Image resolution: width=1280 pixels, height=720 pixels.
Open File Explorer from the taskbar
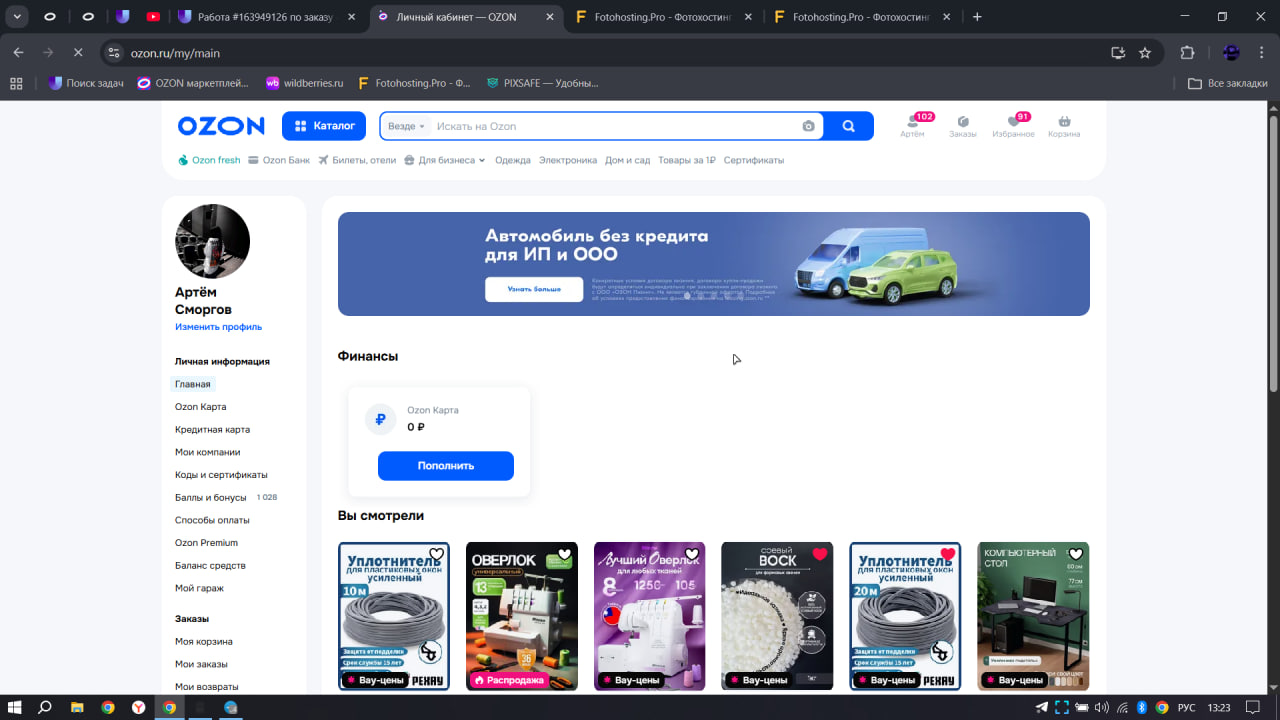pyautogui.click(x=77, y=707)
